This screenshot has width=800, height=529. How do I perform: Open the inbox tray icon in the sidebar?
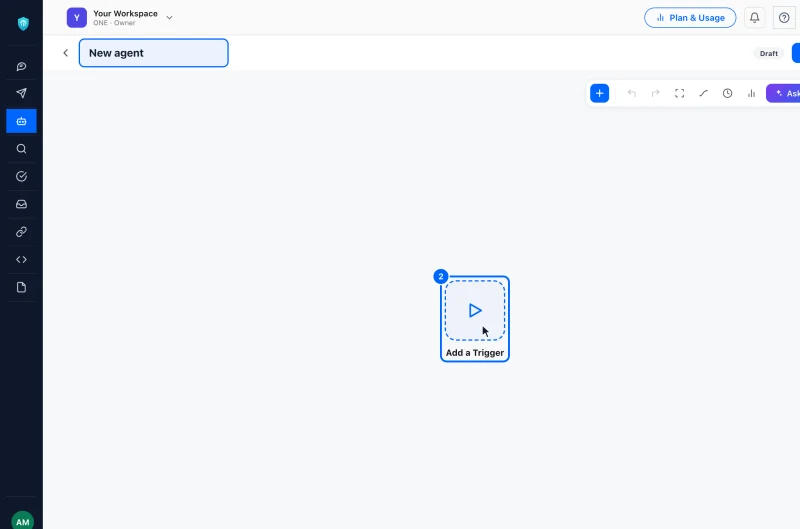click(21, 204)
